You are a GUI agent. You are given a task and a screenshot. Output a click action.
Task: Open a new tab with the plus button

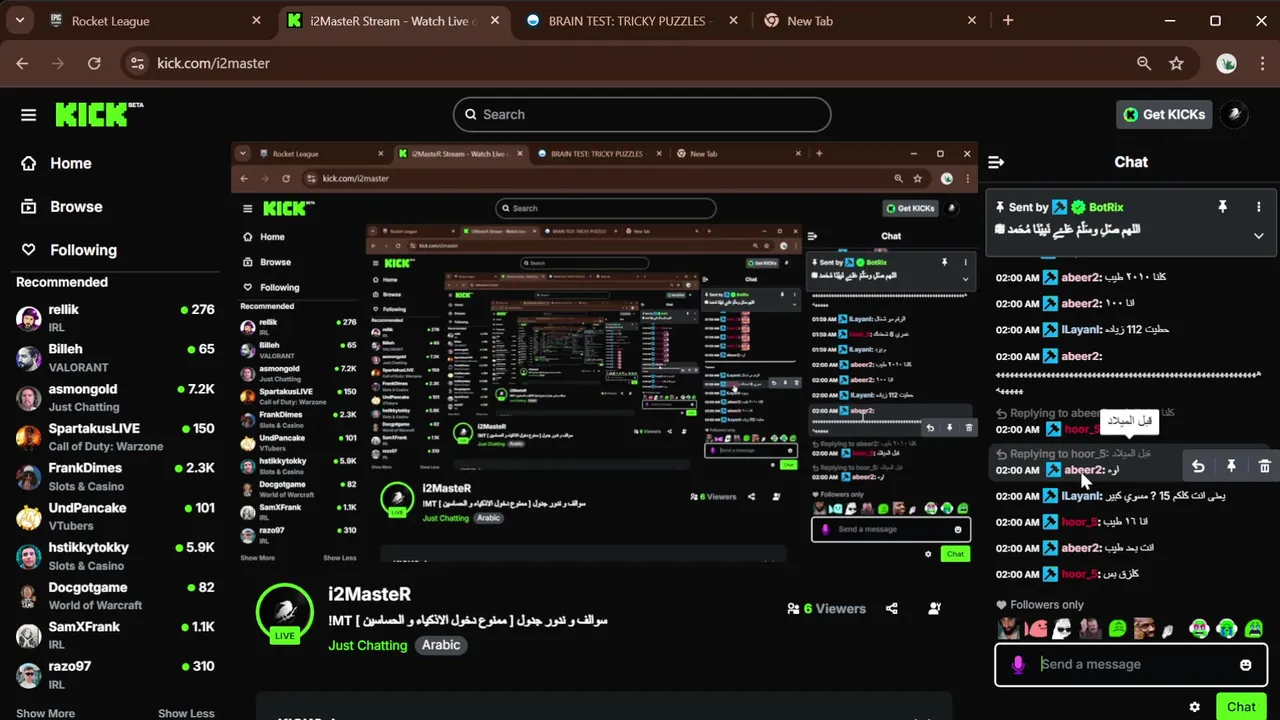tap(1008, 21)
